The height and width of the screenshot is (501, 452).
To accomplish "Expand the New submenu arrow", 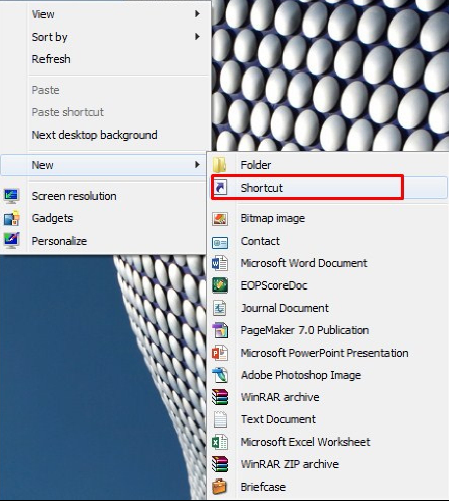I will click(197, 165).
